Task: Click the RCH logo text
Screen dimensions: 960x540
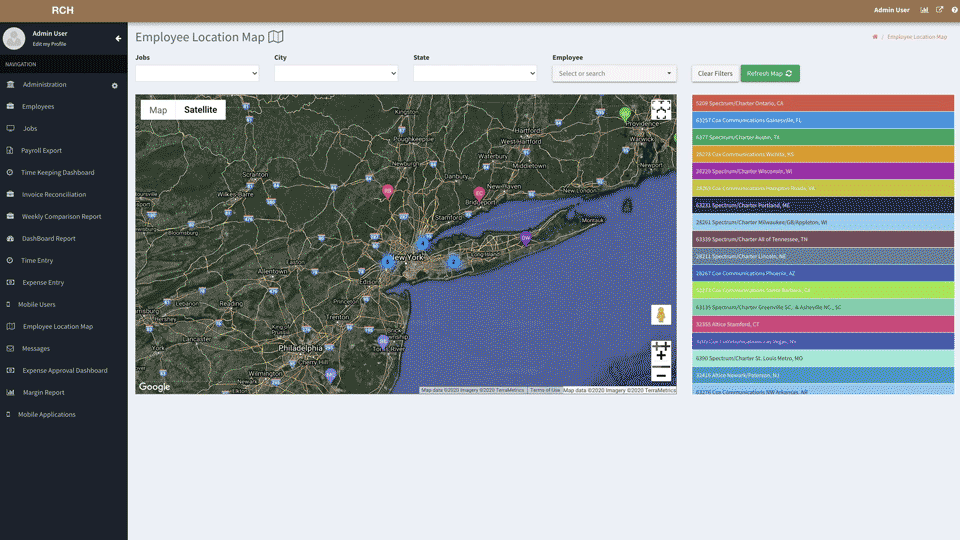Action: click(62, 10)
